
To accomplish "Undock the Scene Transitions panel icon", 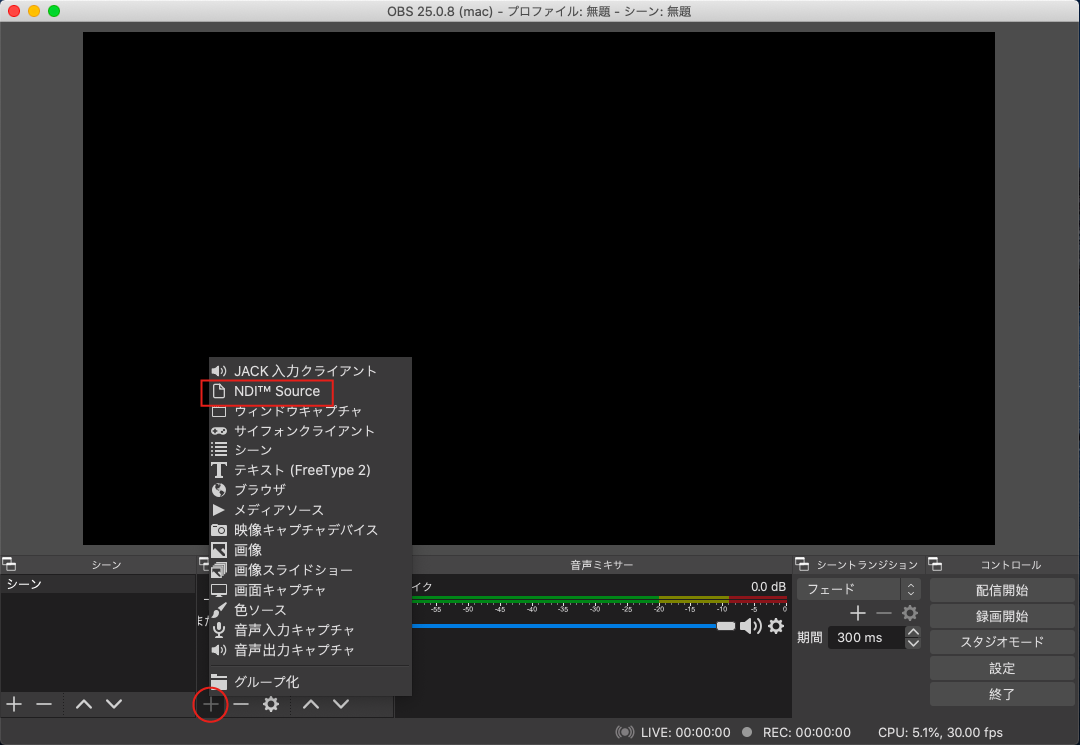I will point(802,565).
